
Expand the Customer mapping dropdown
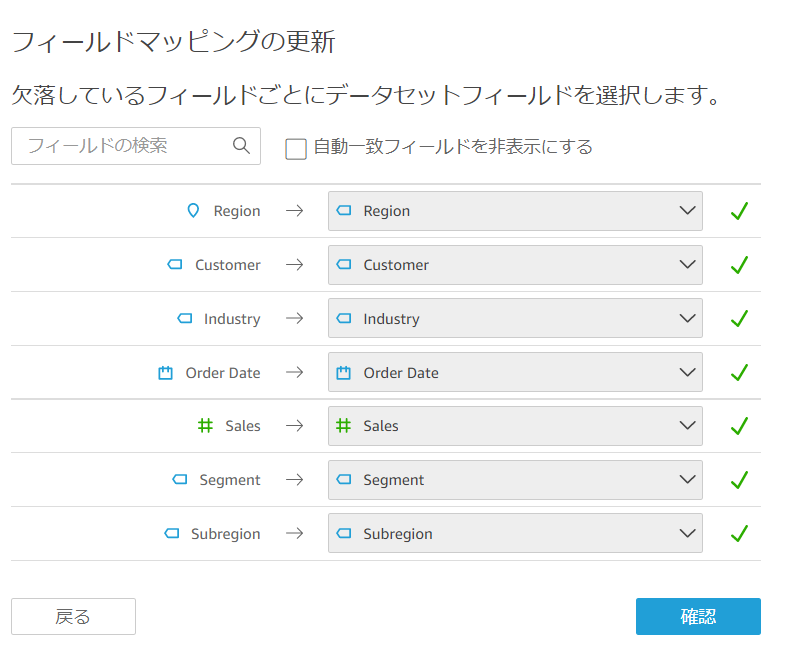pos(515,265)
